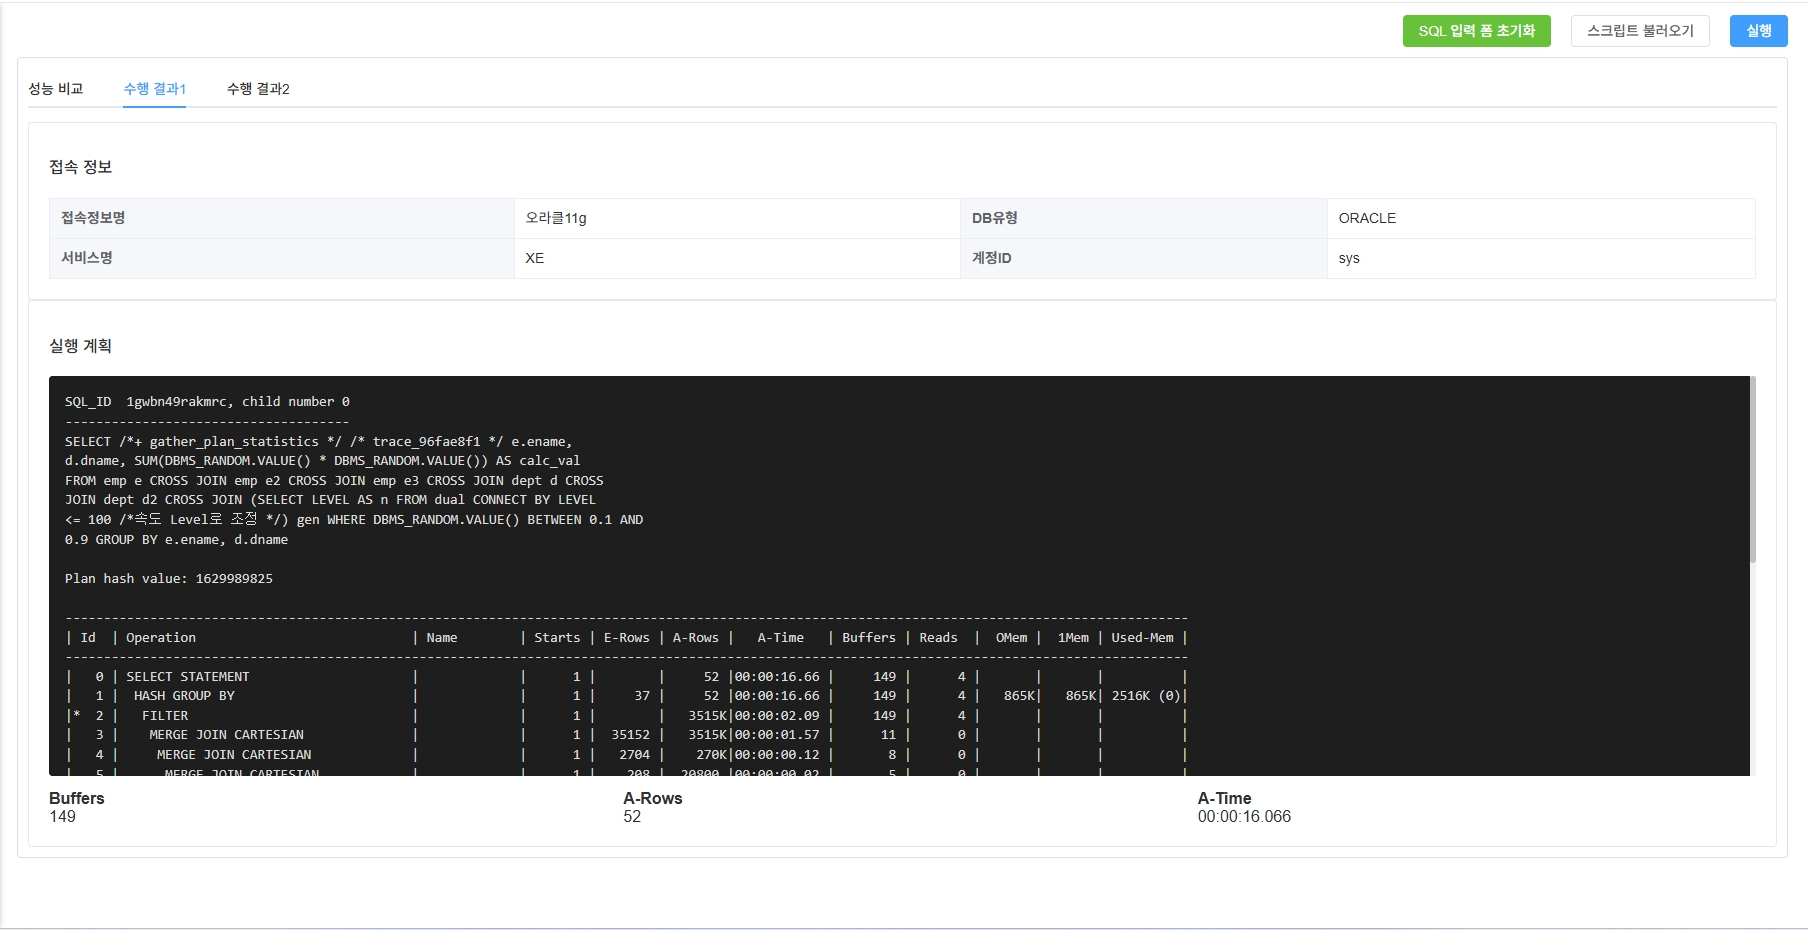The width and height of the screenshot is (1808, 930).
Task: Select the 수행 결과1 tab
Action: [155, 89]
